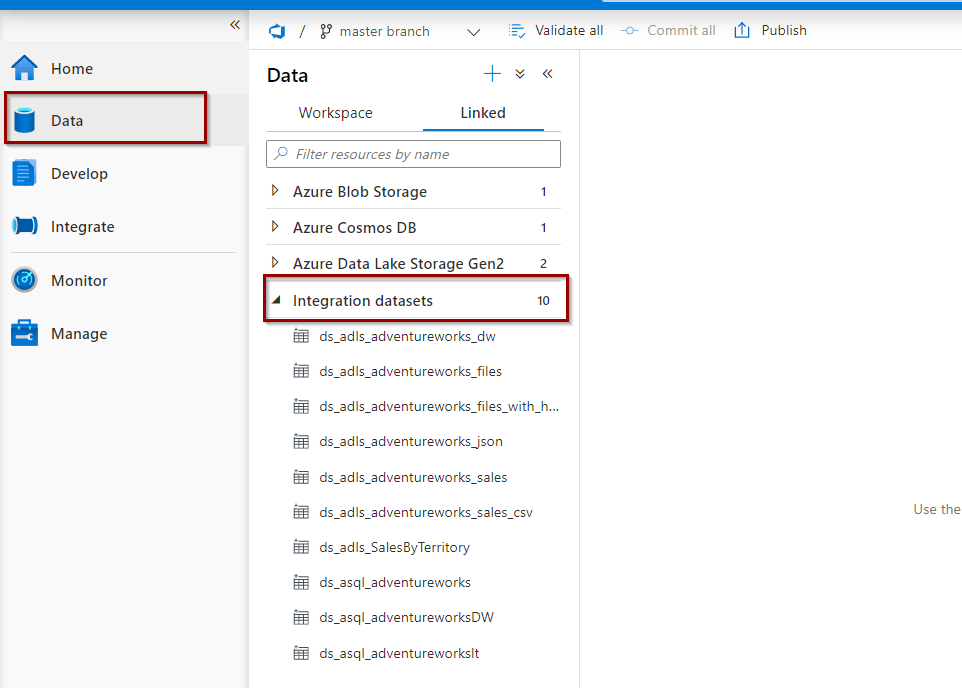Click table icon beside ds_adls_adventureworks_dw
Viewport: 962px width, 688px height.
301,336
